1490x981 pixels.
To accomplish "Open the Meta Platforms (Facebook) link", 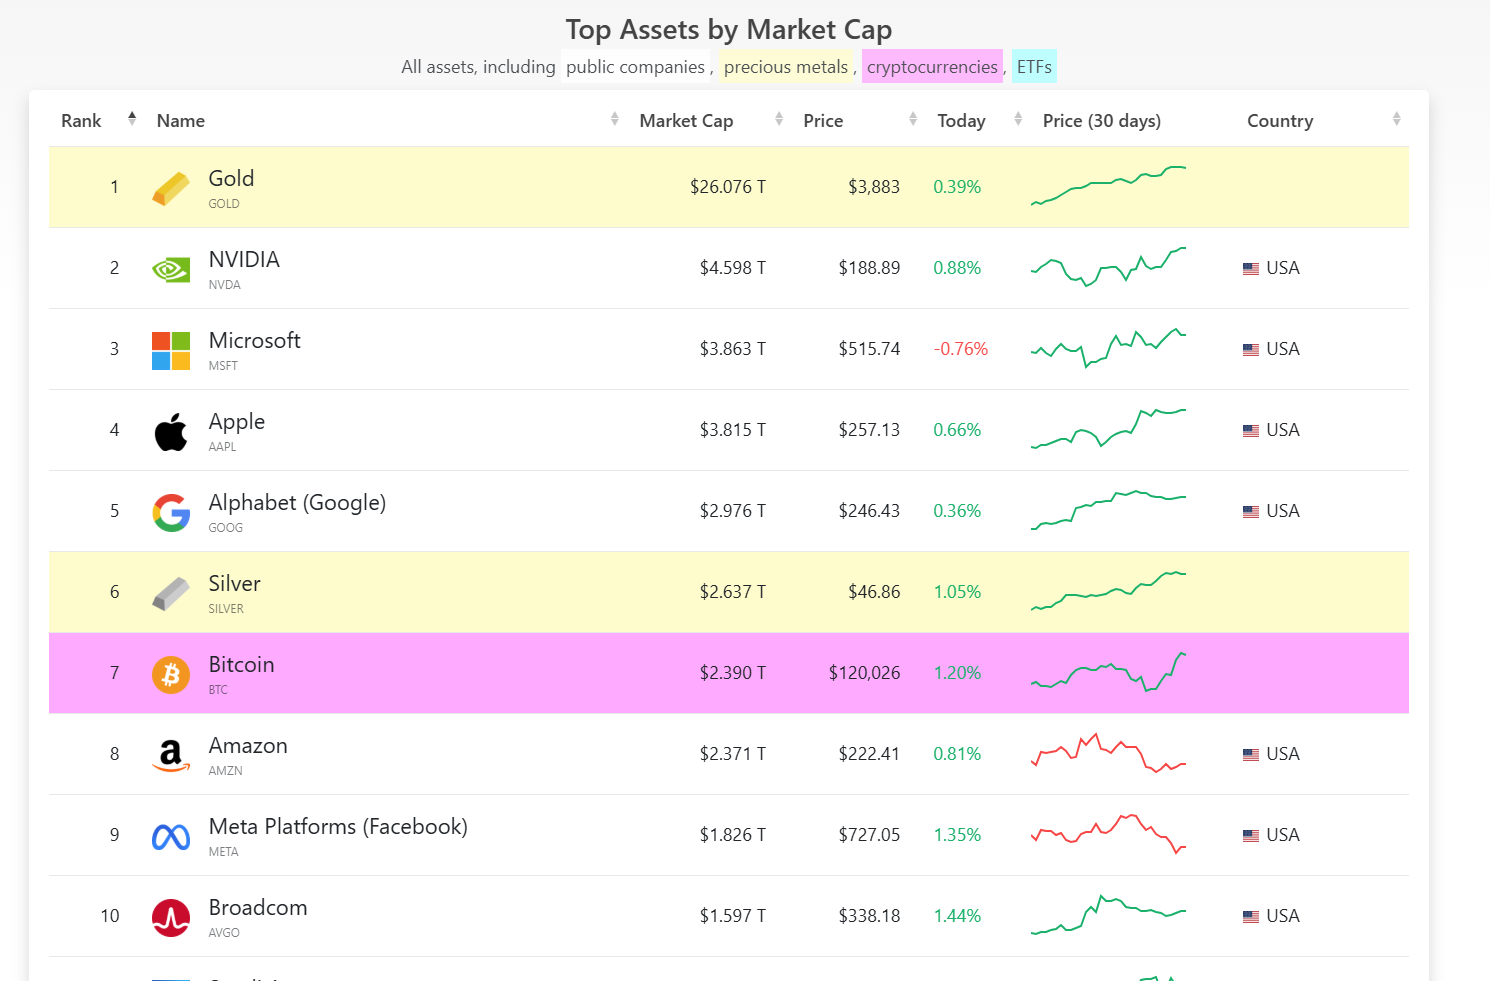I will [x=338, y=827].
